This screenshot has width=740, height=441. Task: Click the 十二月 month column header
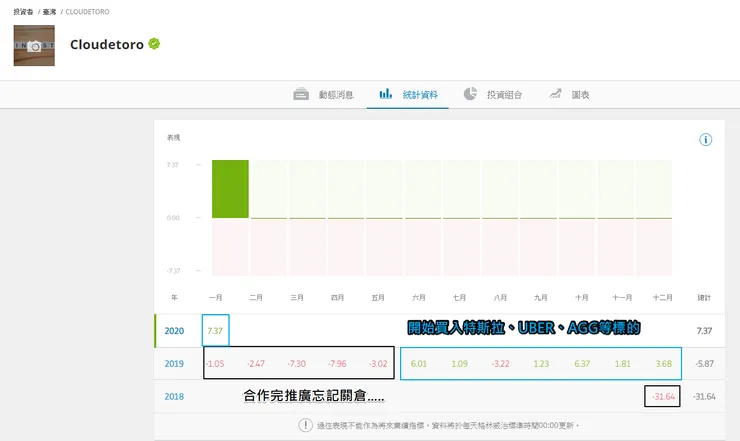663,297
